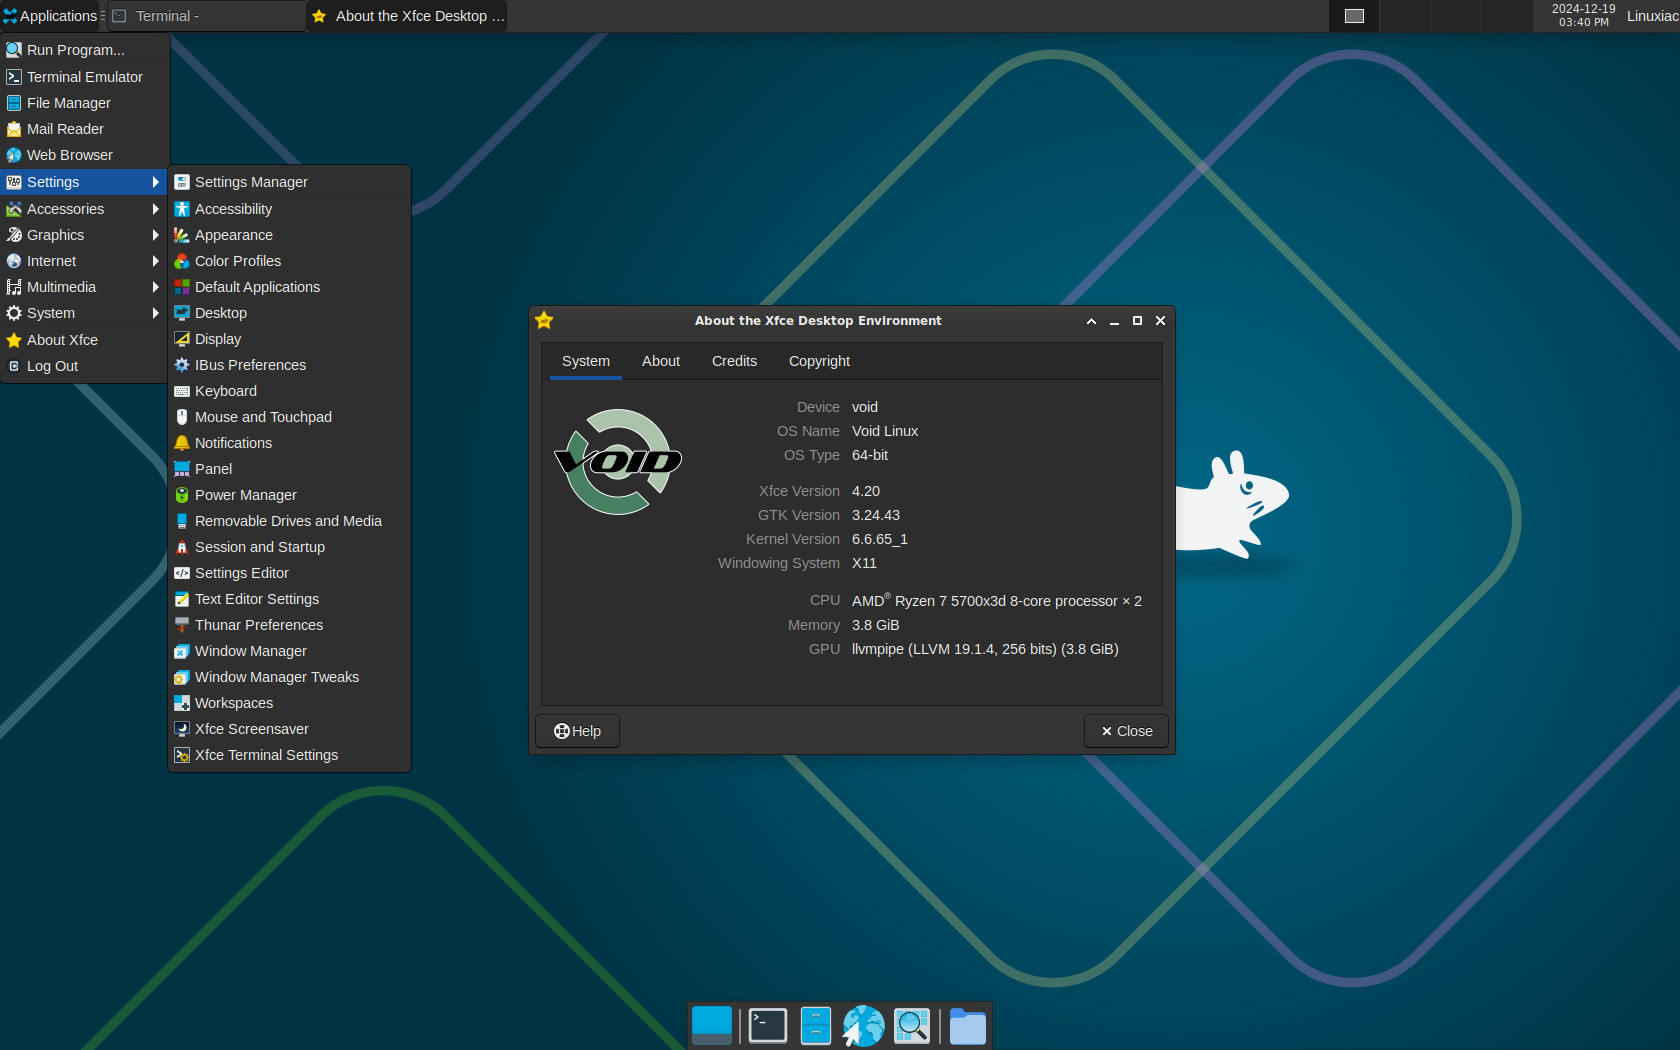Click the Mouse and Touchpad icon

click(182, 417)
